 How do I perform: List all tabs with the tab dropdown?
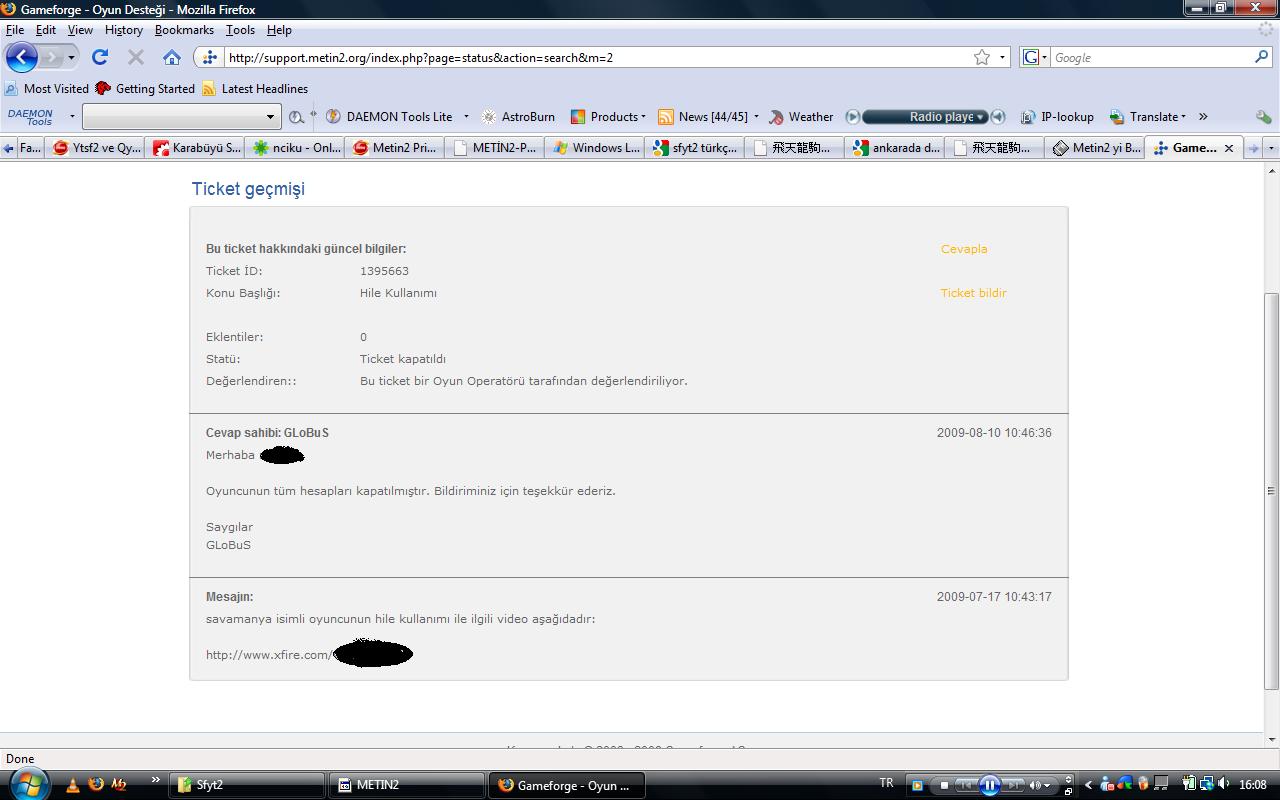tap(1271, 148)
